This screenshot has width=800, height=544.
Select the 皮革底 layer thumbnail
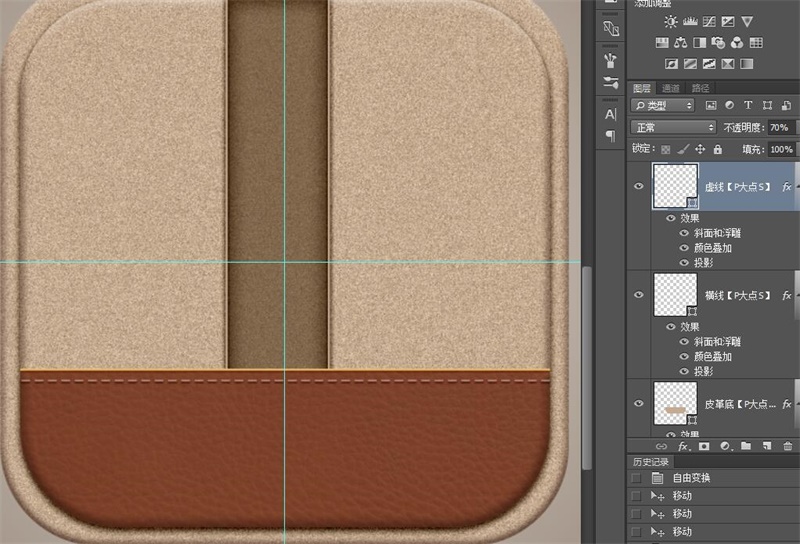click(676, 404)
